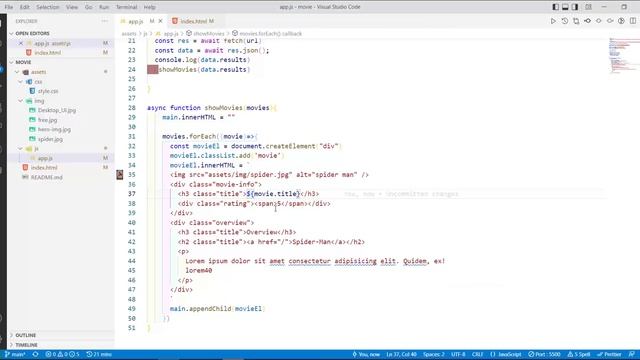Open the Run menu
Screen dimensions: 640x360
pos(104,7)
